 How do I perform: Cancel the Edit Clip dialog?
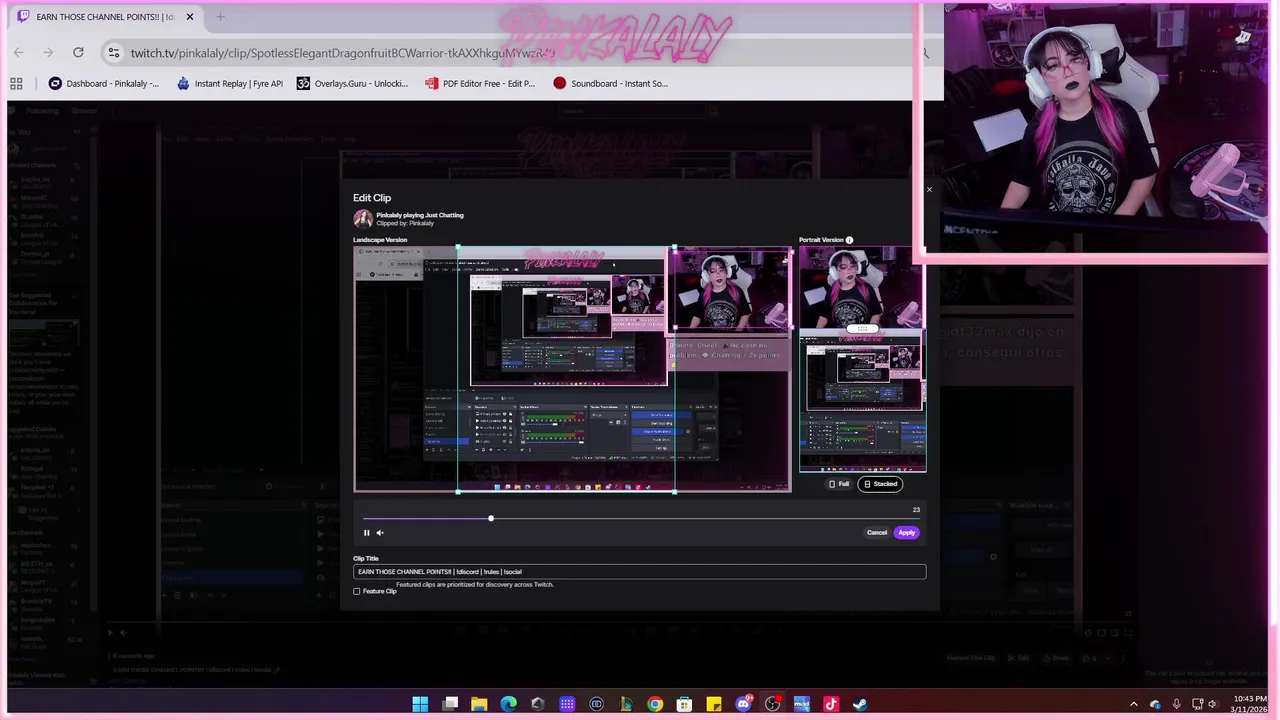[877, 533]
